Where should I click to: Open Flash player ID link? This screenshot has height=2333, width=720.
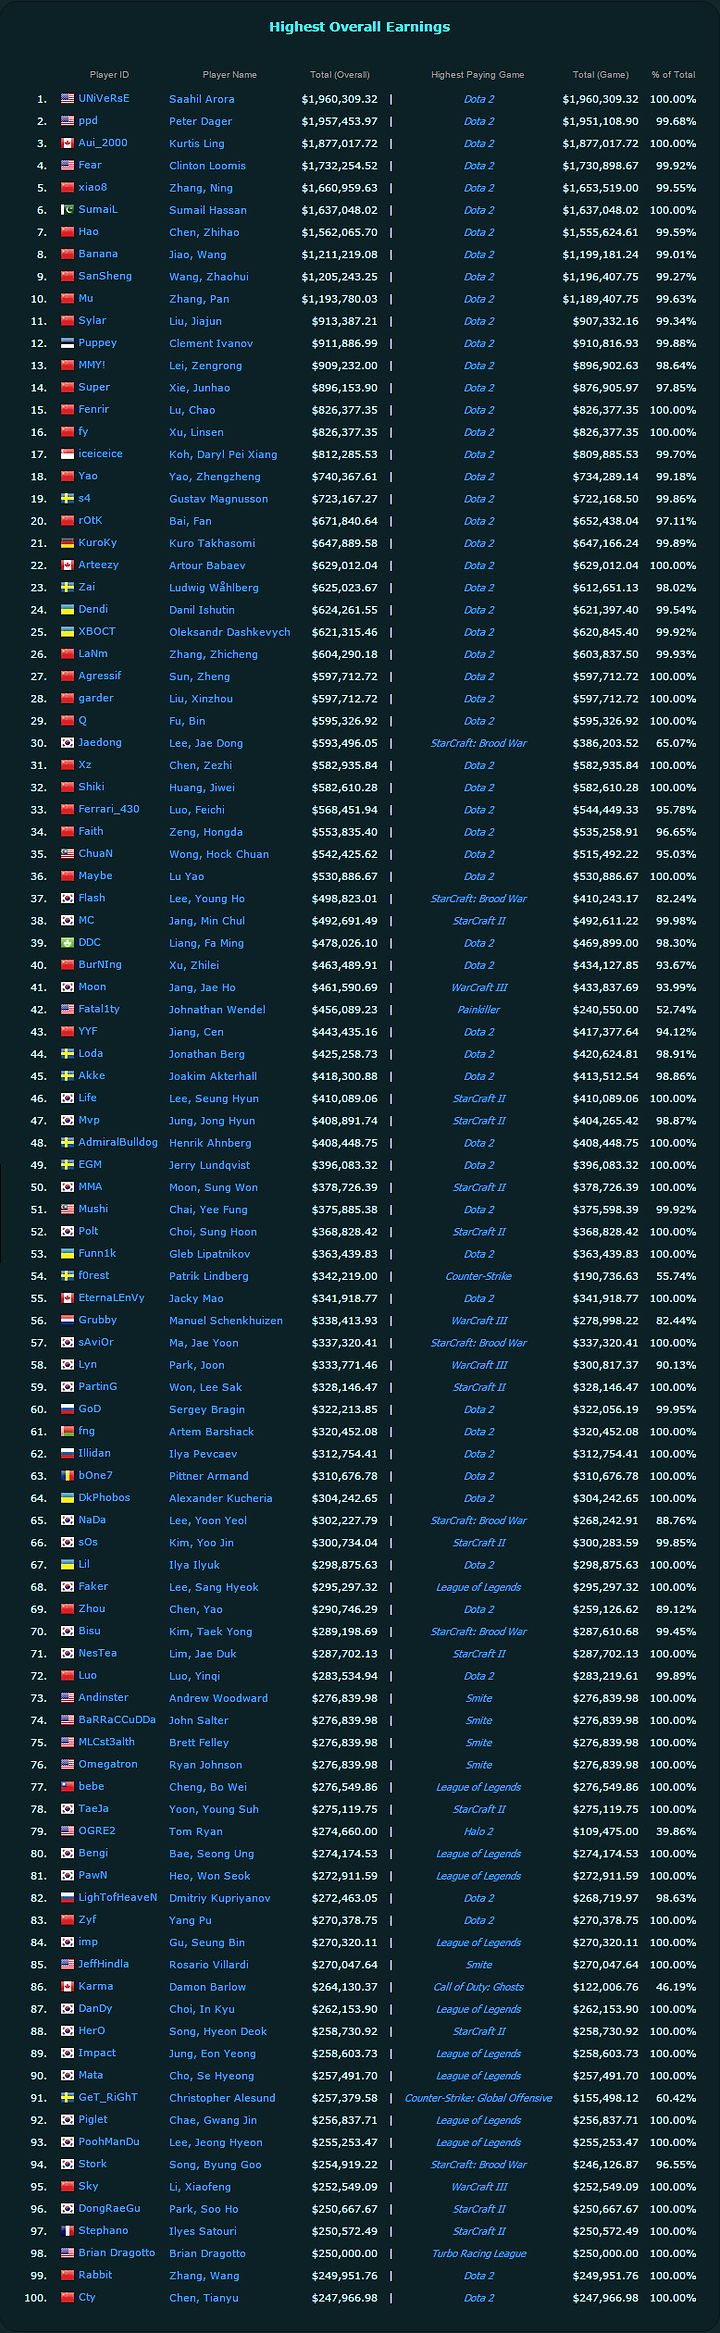click(92, 898)
